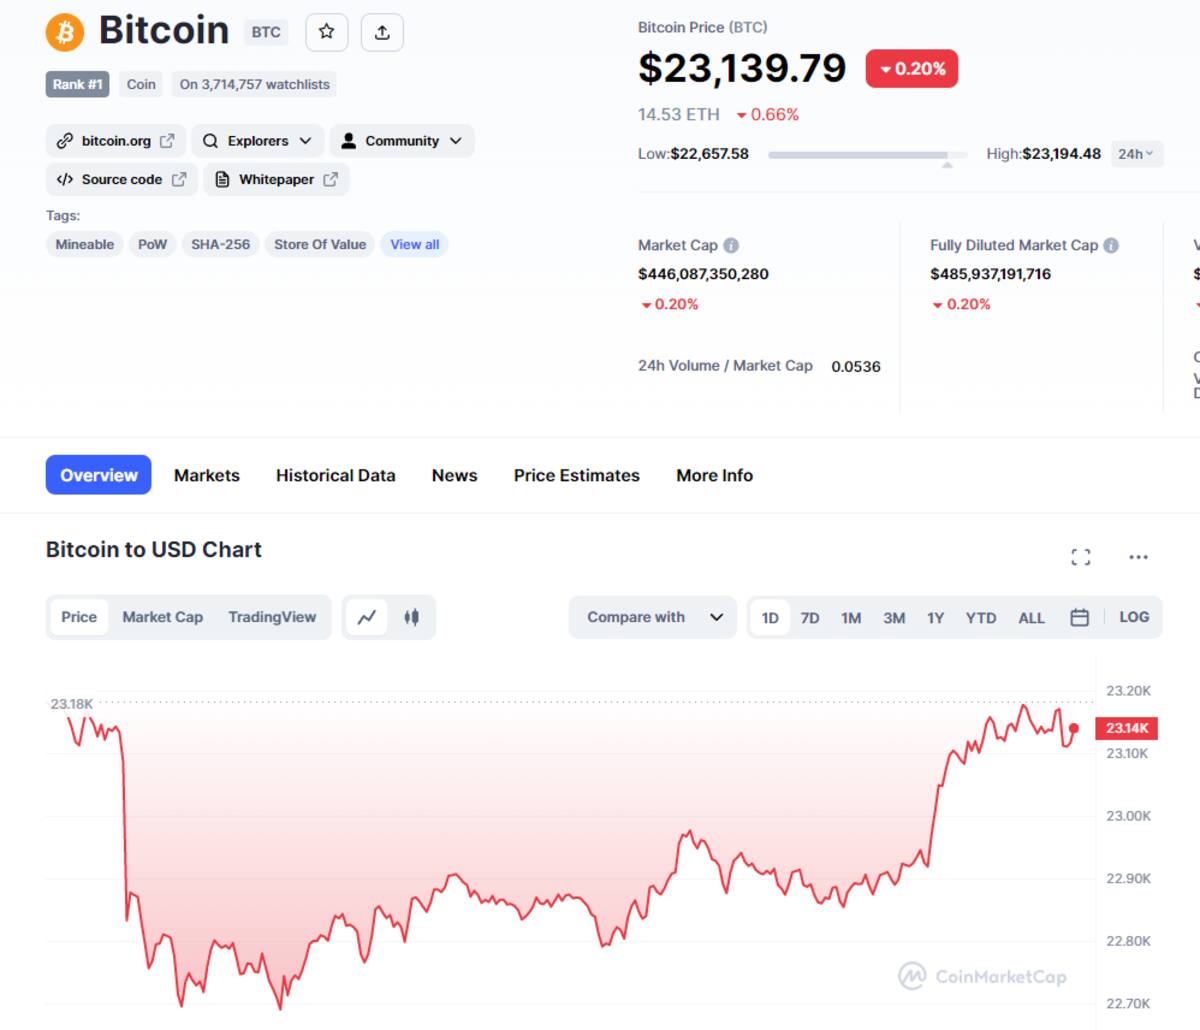Add Bitcoin to watchlist with star icon
The image size is (1200, 1030).
coord(326,32)
